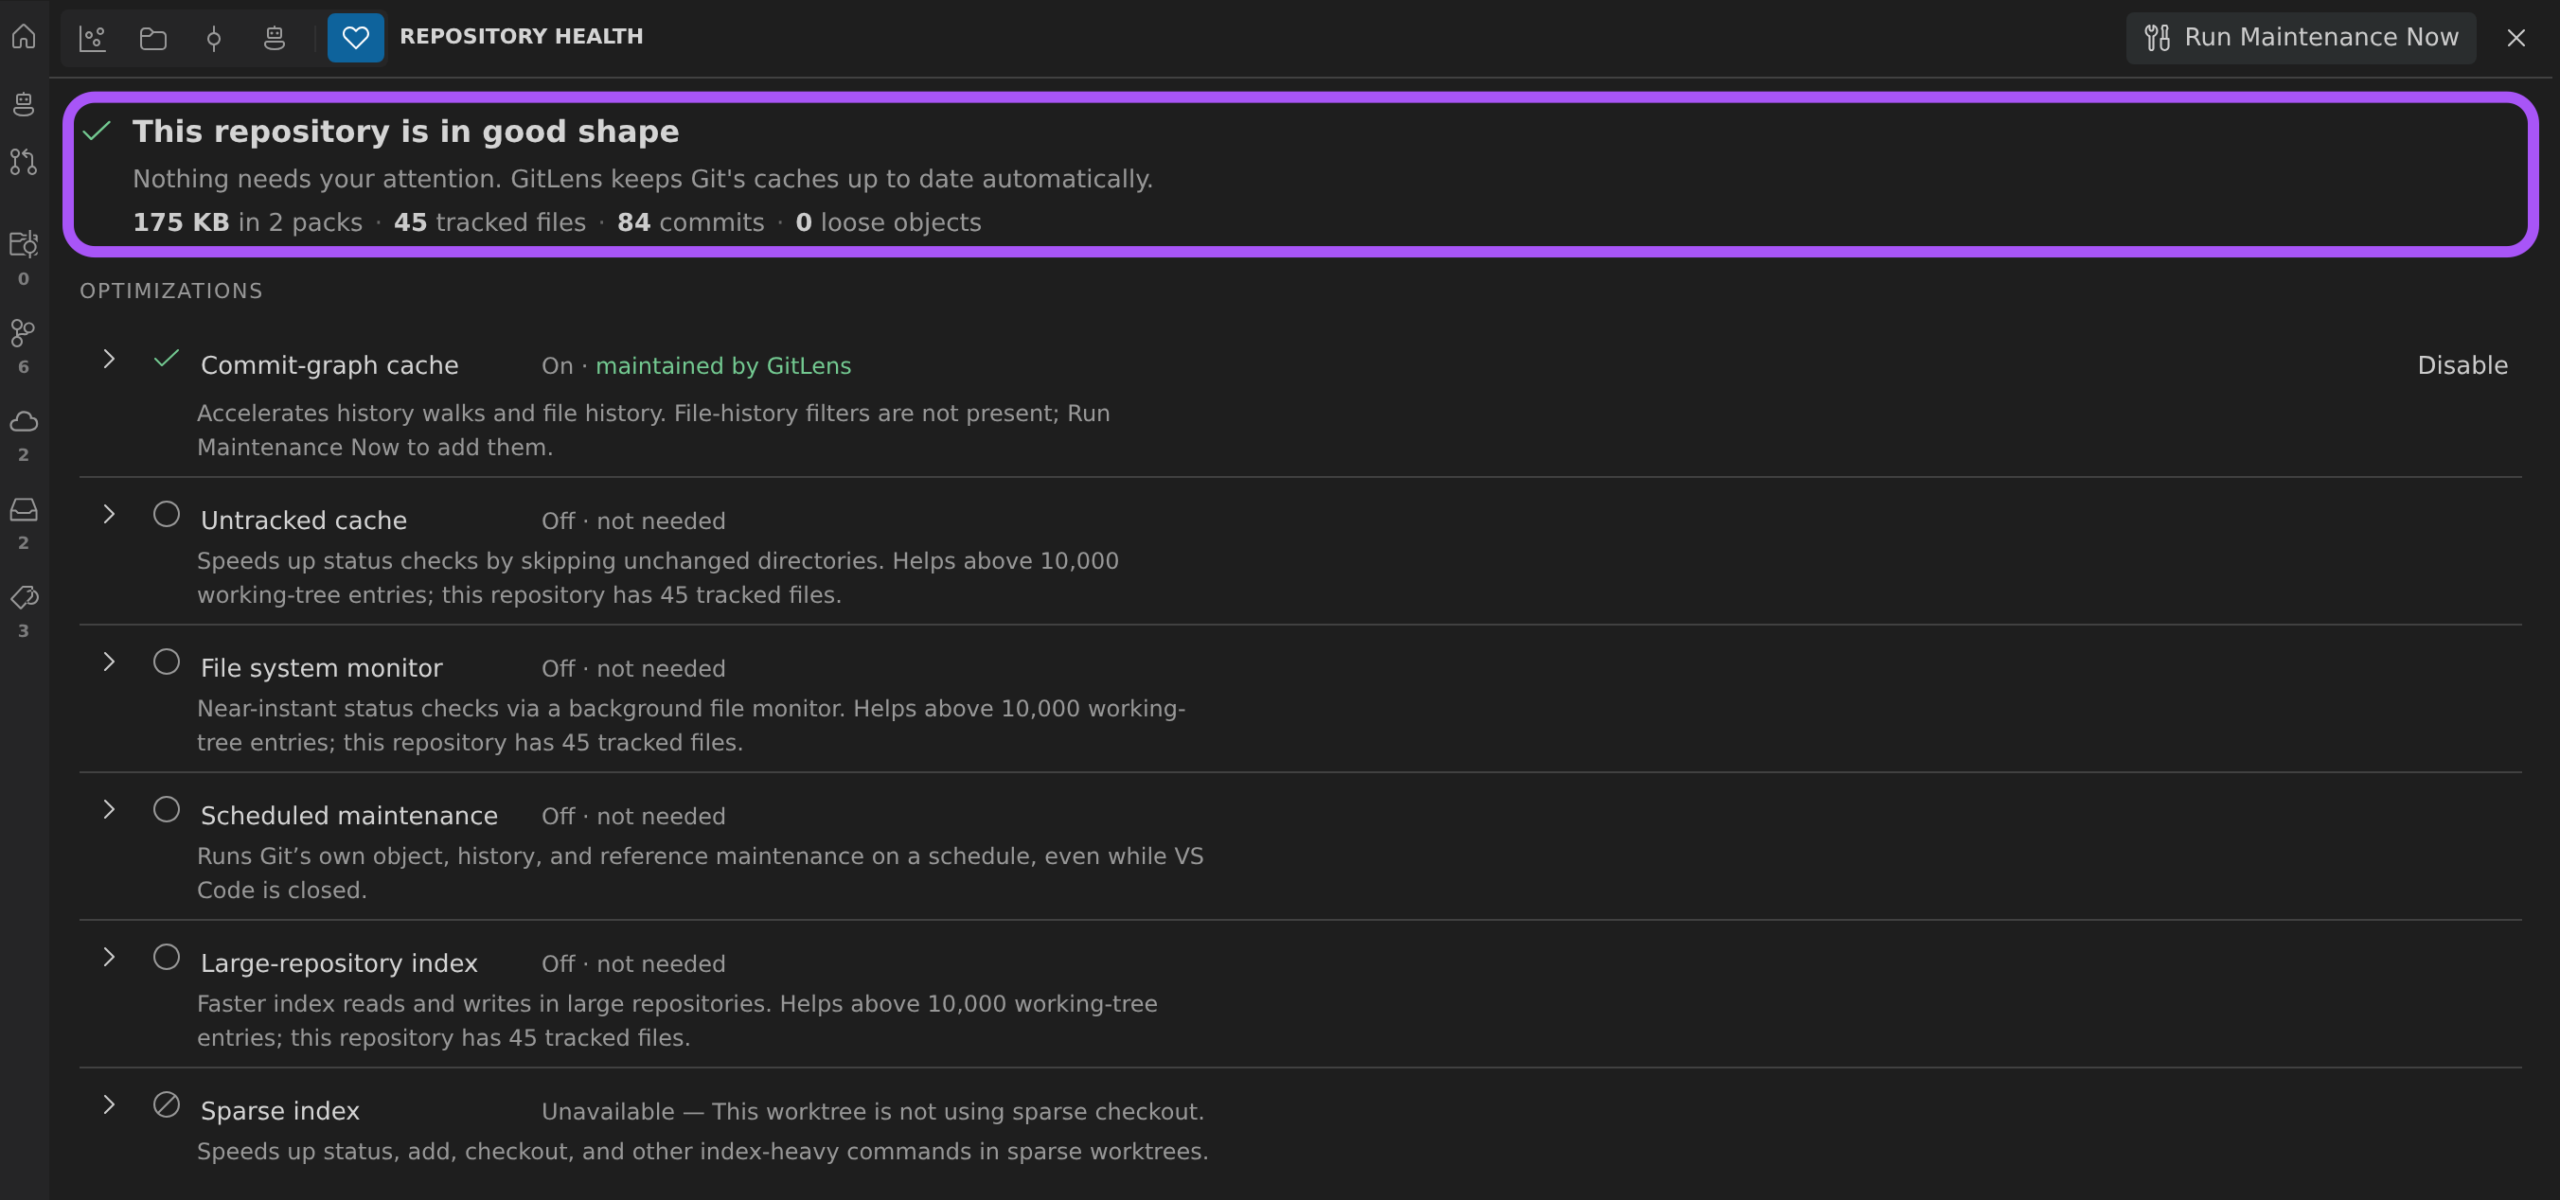
Task: Click the 'Scheduled maintenance' label
Action: [349, 816]
